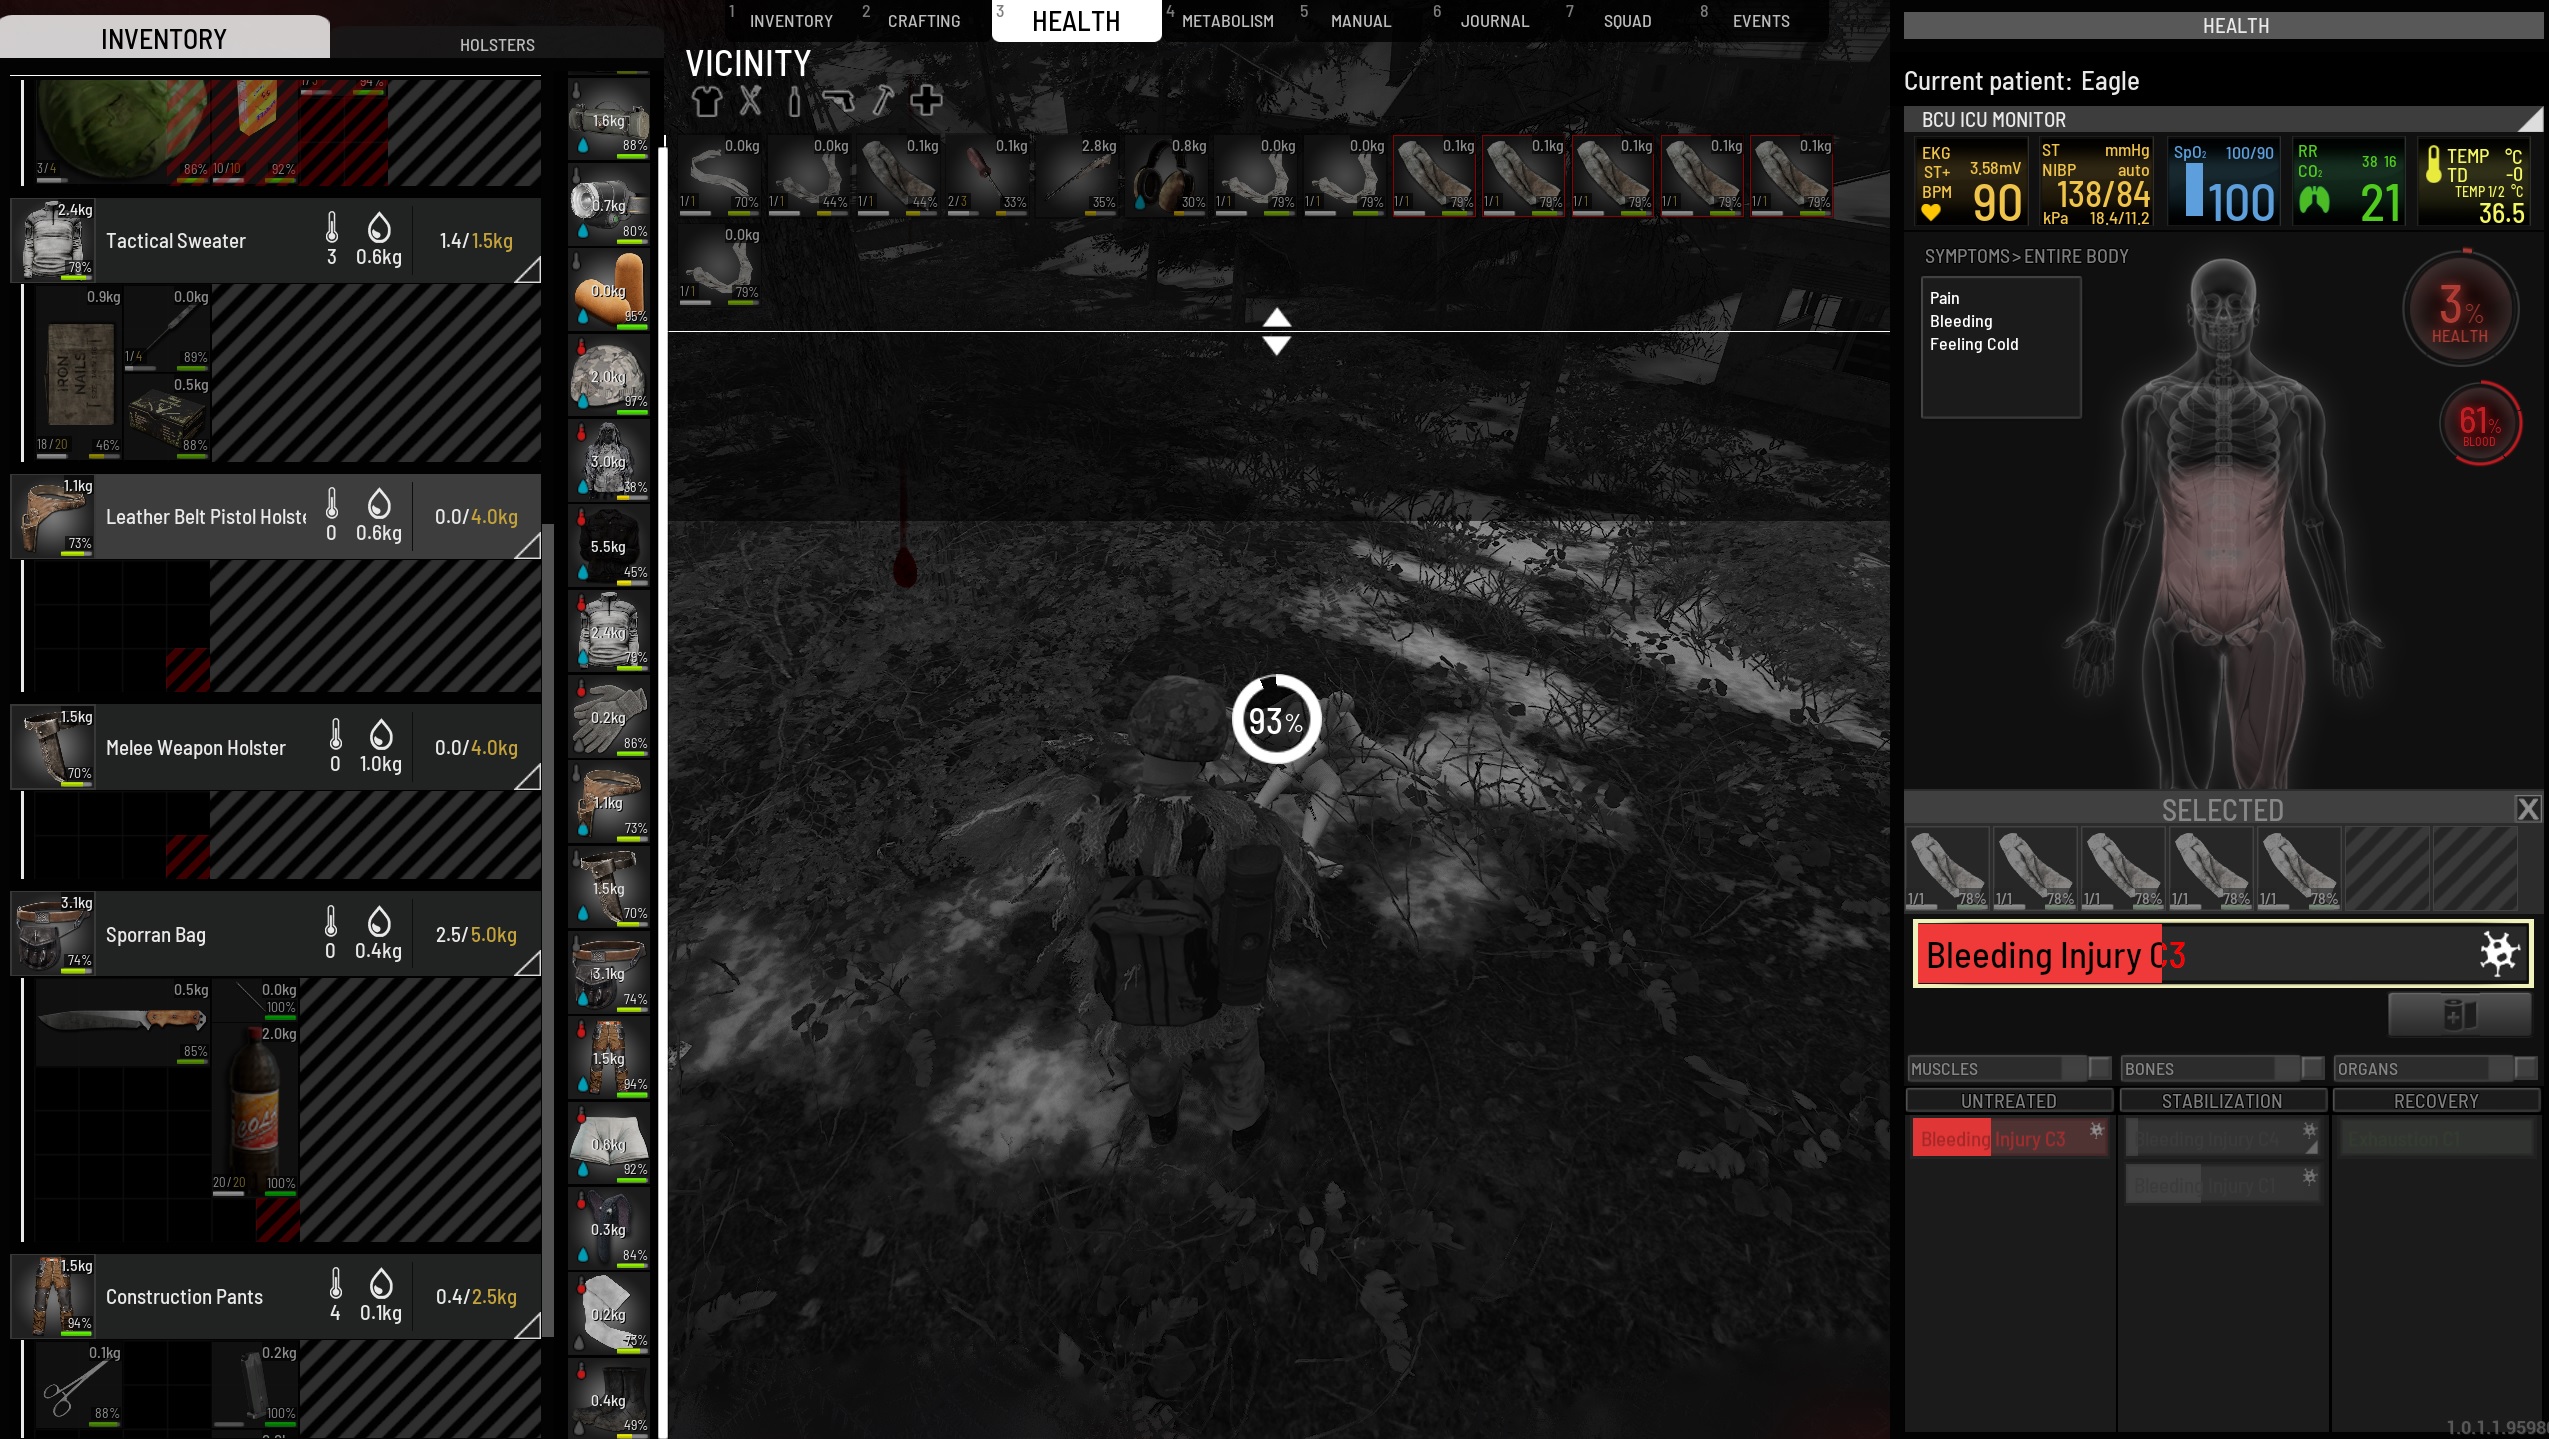Filter vicinity by medical cross icon

[x=926, y=101]
